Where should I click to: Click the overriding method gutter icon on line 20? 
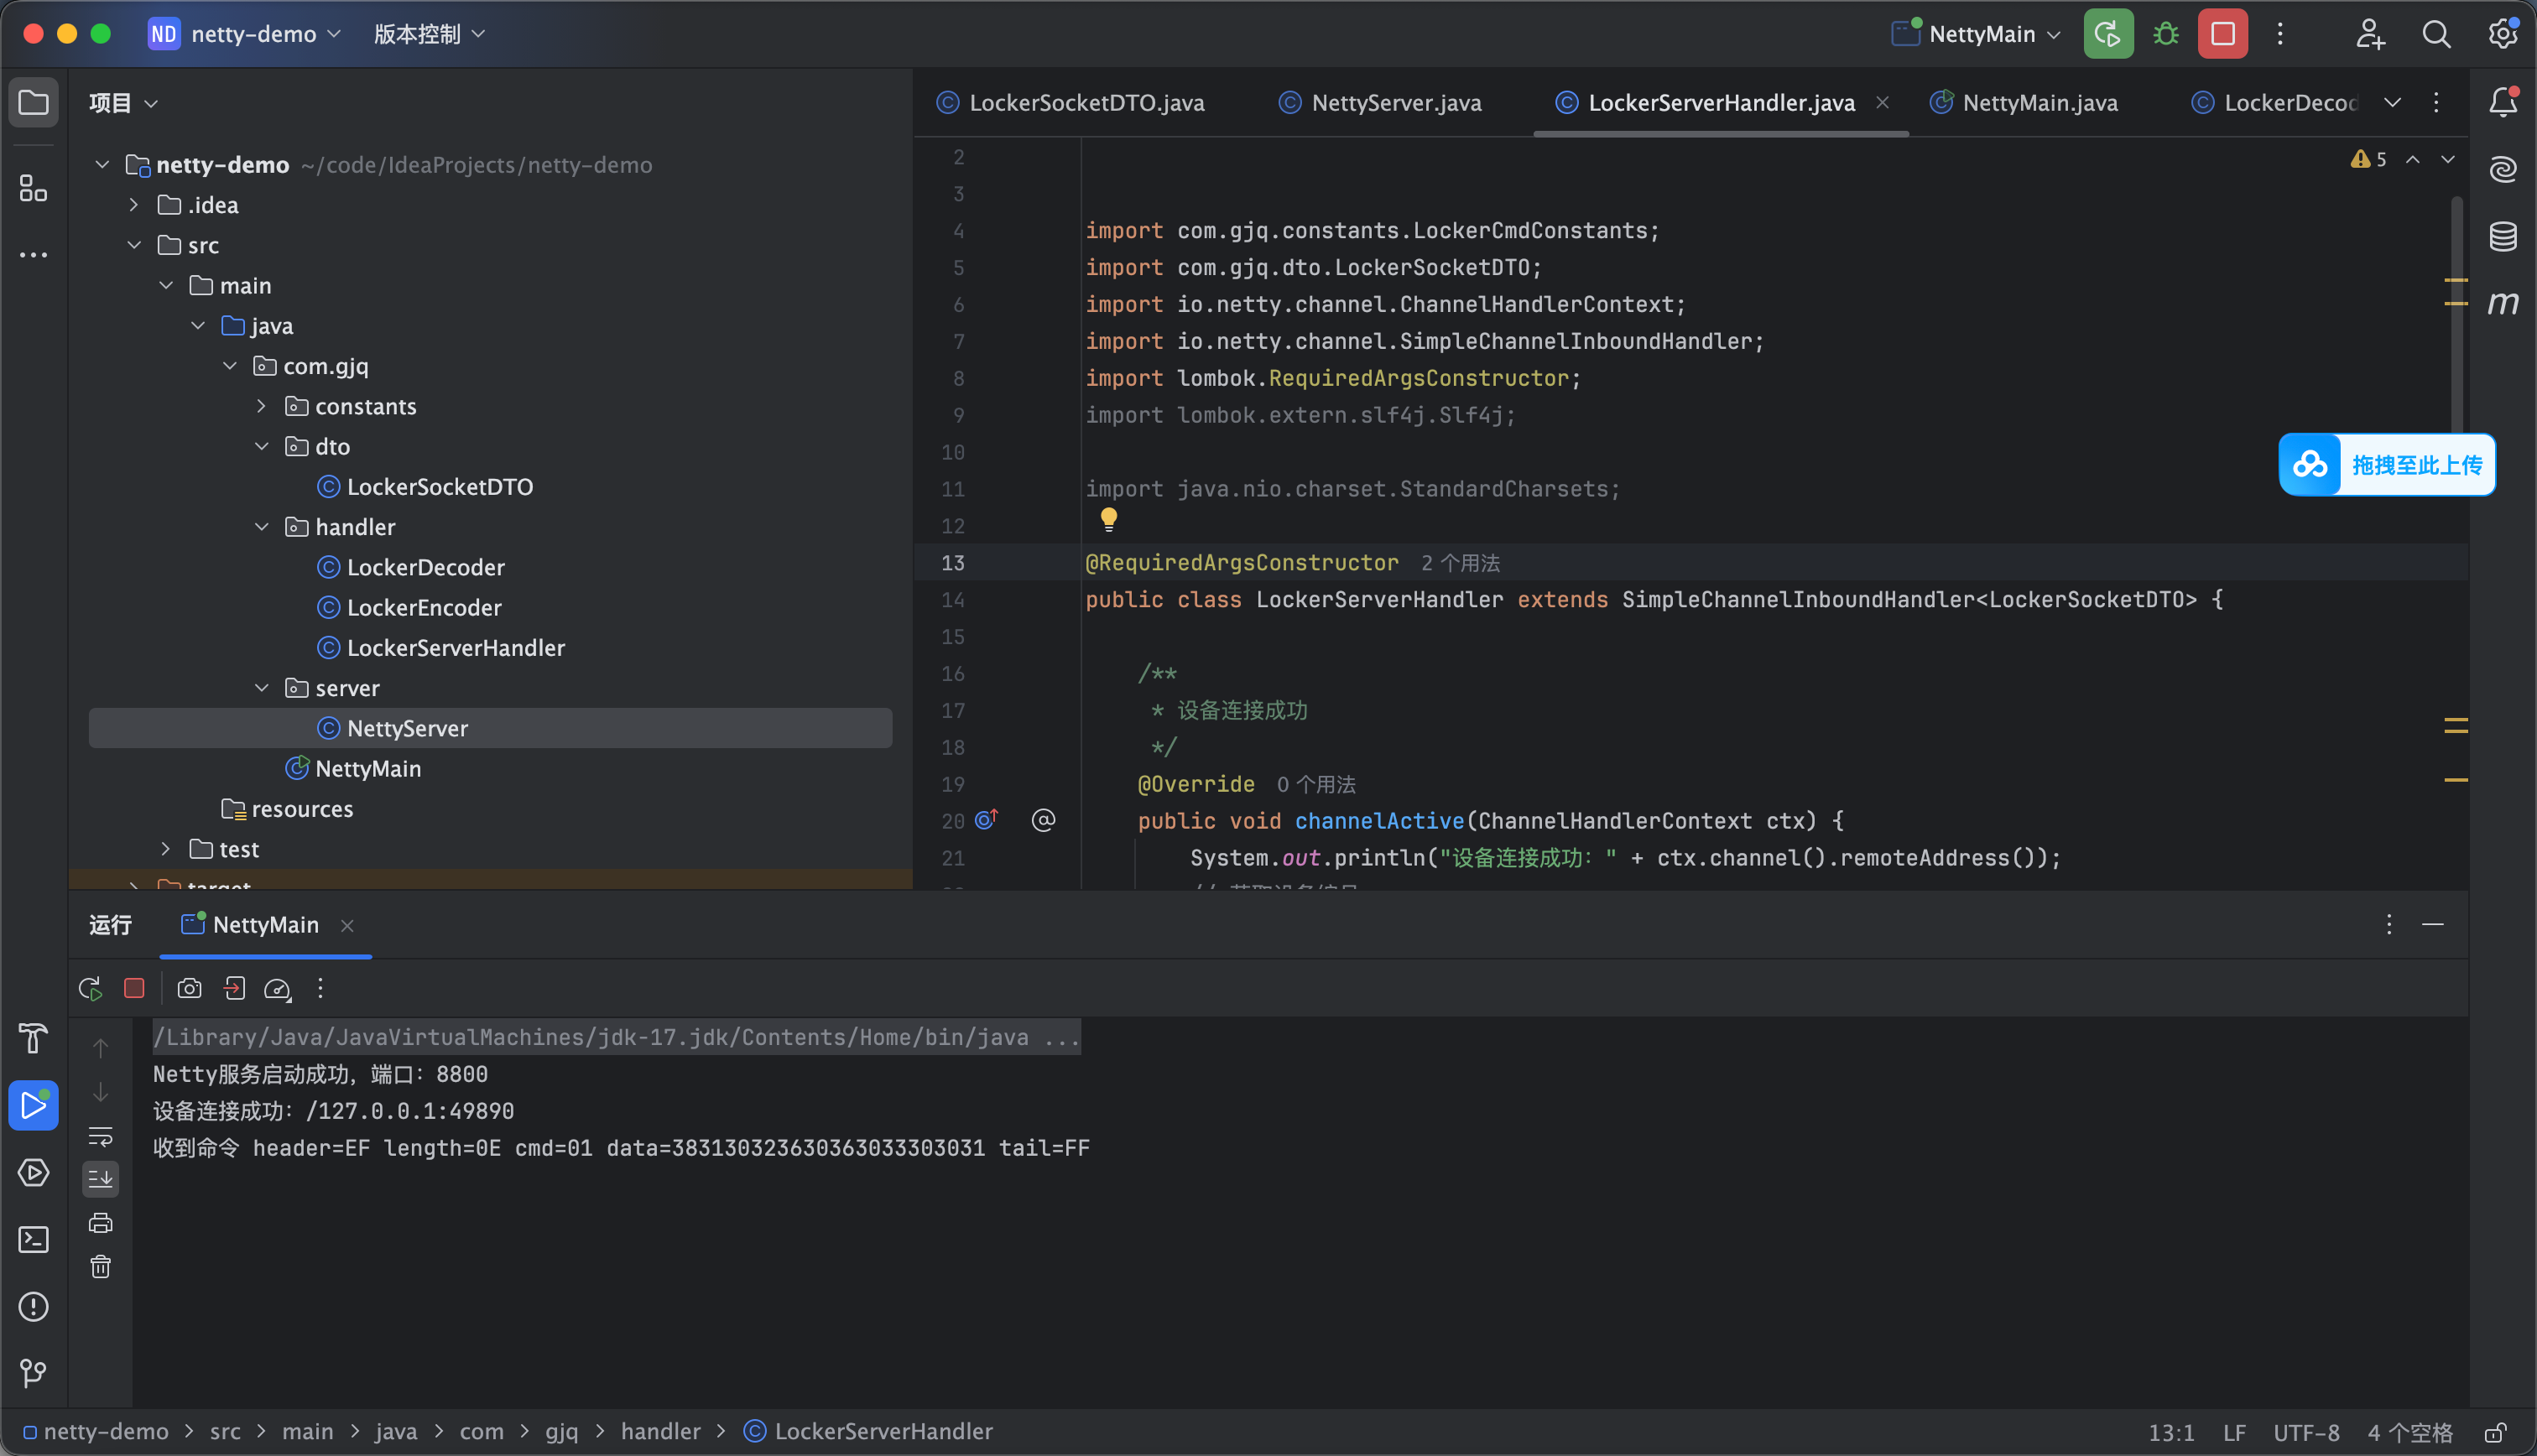click(x=987, y=820)
